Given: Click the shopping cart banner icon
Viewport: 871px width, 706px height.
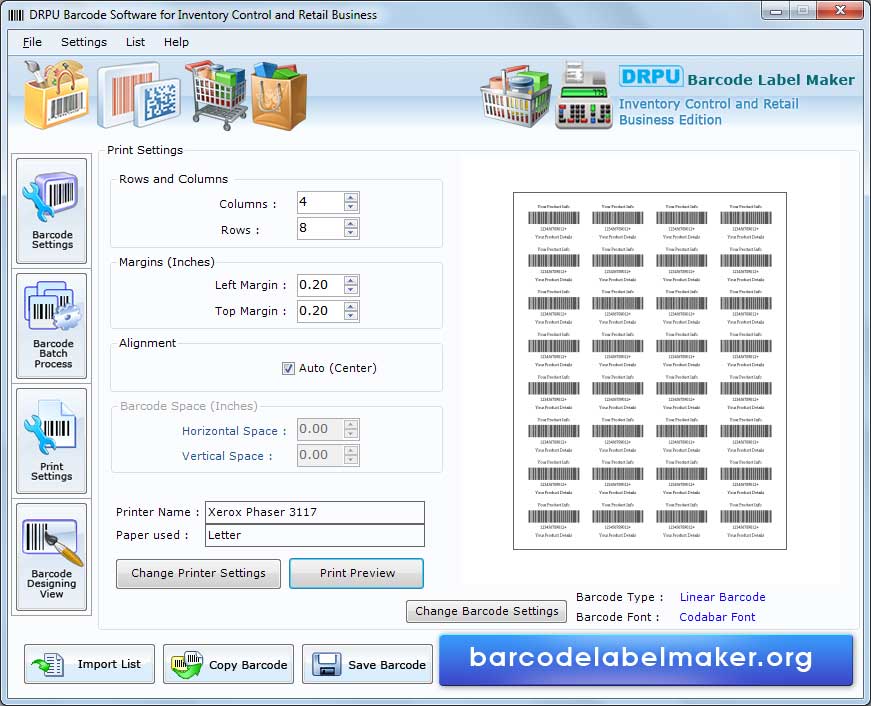Looking at the screenshot, I should coord(217,94).
